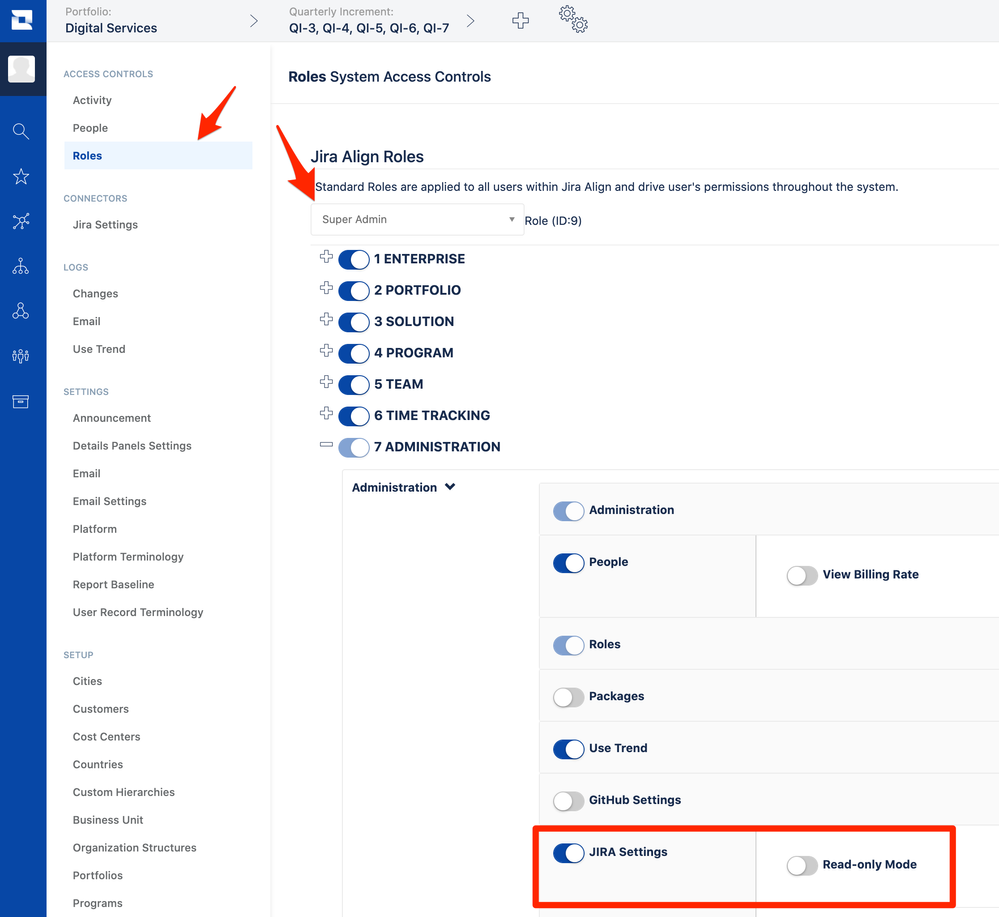Open Details Panels Settings
This screenshot has height=917, width=999.
click(x=132, y=445)
